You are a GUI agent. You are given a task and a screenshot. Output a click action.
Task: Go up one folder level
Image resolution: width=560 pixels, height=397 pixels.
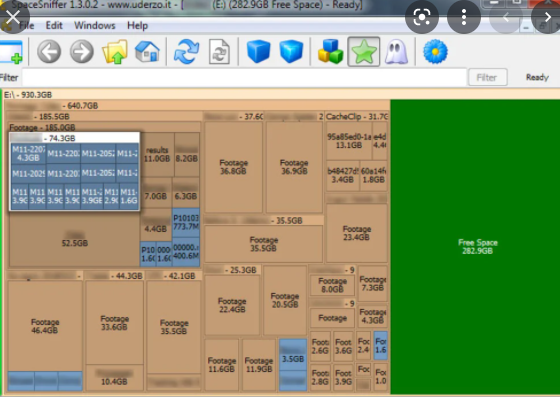[115, 52]
